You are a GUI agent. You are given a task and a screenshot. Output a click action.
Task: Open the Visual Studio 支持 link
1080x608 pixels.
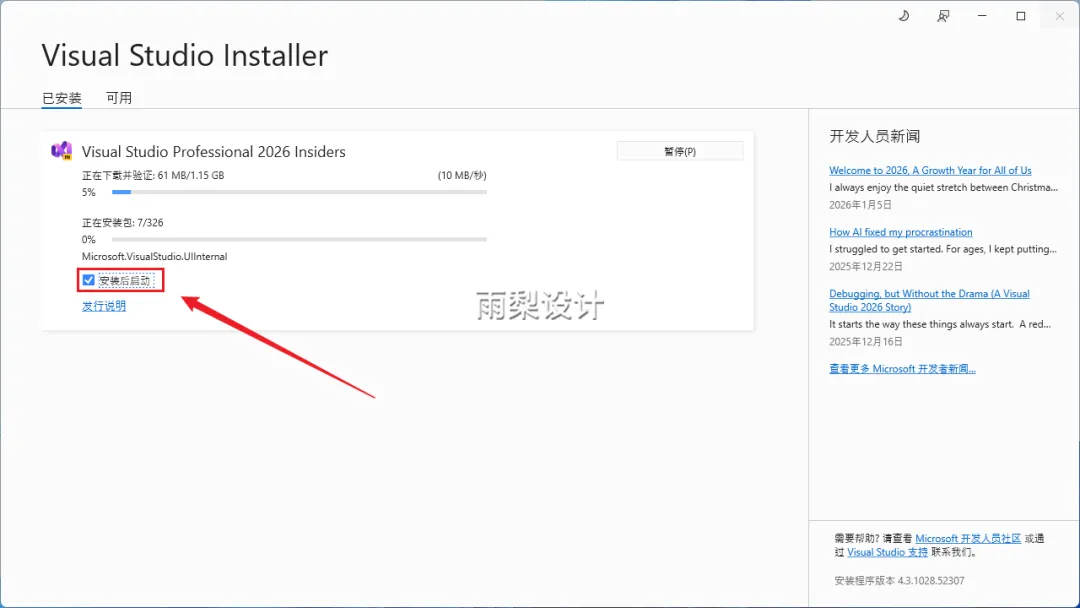pos(887,552)
